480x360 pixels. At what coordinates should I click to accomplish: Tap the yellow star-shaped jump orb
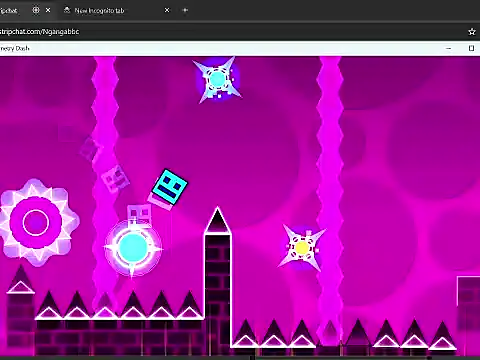point(302,247)
